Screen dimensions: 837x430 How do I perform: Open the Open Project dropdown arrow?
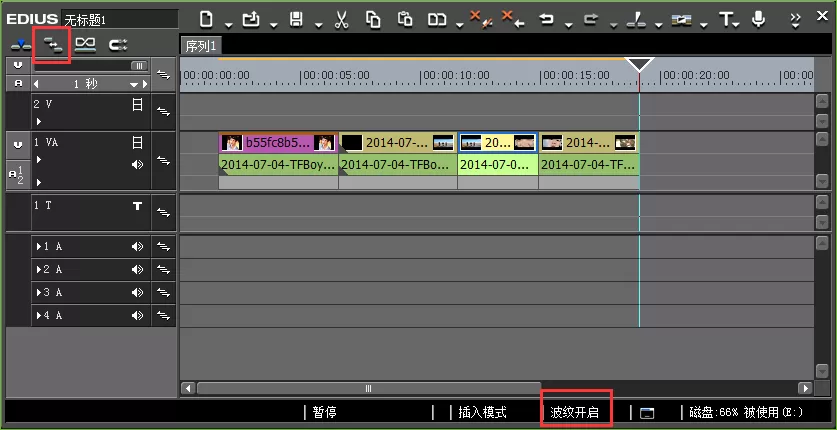click(273, 25)
